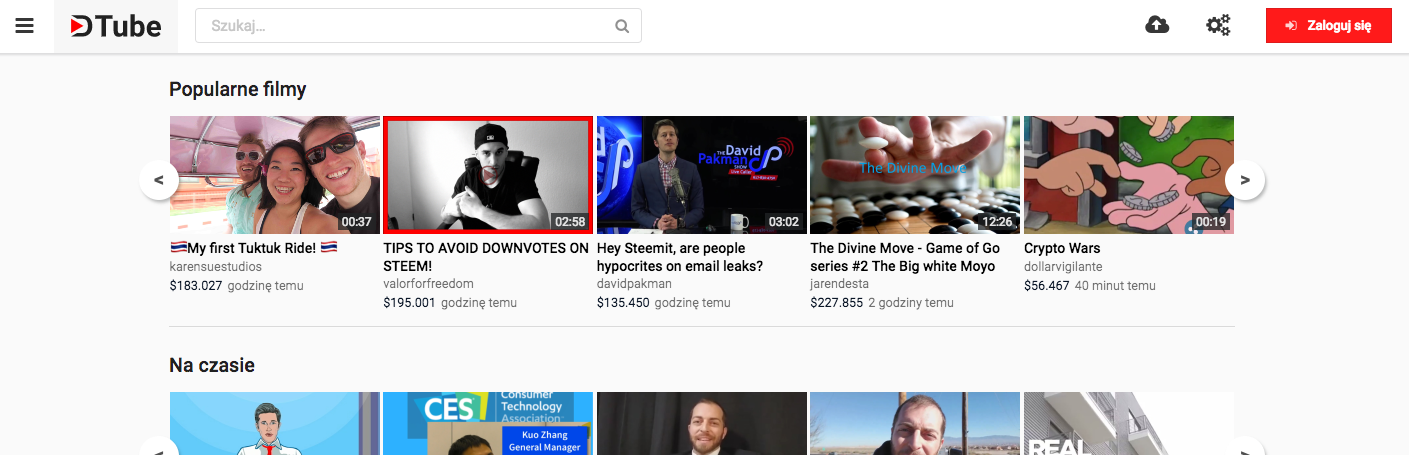The width and height of the screenshot is (1409, 455).
Task: Click the 2 godziny temu timestamp
Action: pyautogui.click(x=911, y=303)
